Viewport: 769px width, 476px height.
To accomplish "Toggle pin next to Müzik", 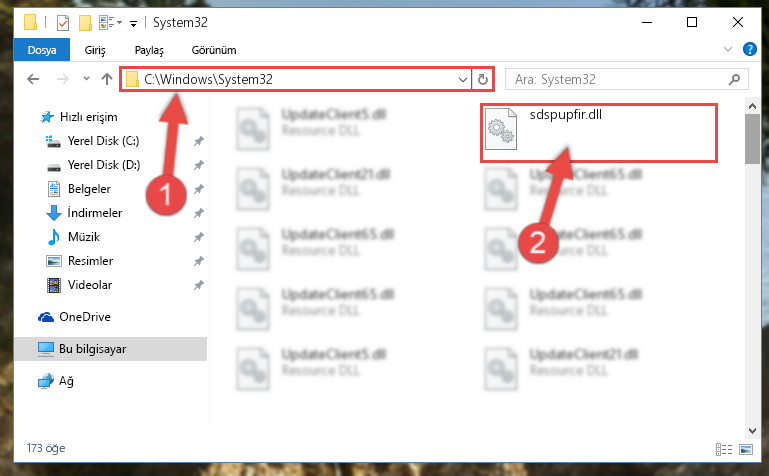I will pyautogui.click(x=199, y=237).
